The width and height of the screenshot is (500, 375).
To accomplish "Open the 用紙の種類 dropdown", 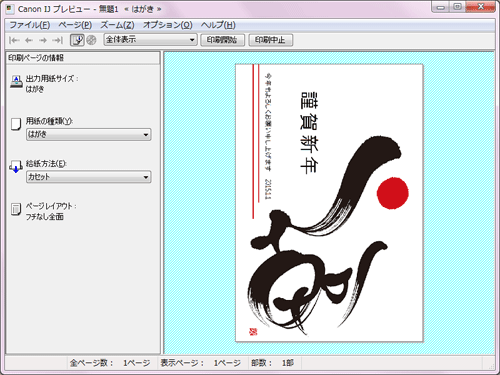I will pyautogui.click(x=89, y=134).
